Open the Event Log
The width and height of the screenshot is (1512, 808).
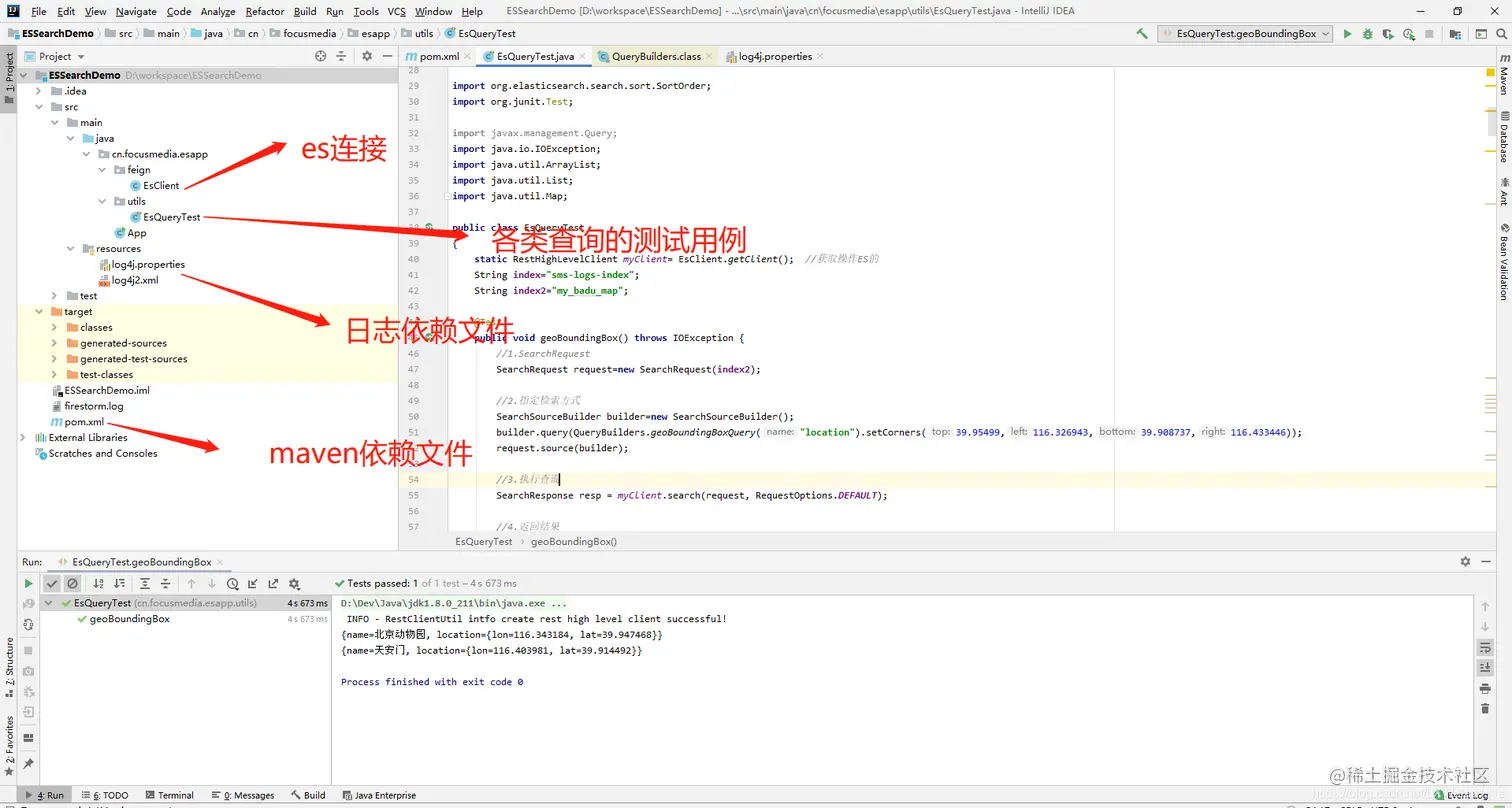tap(1460, 795)
